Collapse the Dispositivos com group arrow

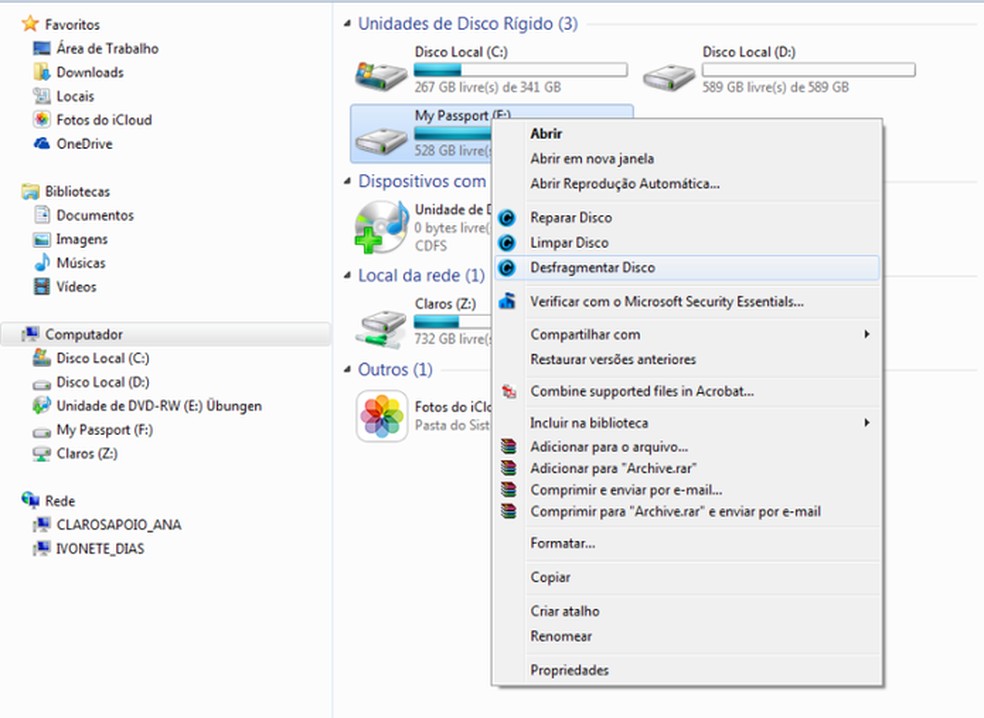point(347,181)
